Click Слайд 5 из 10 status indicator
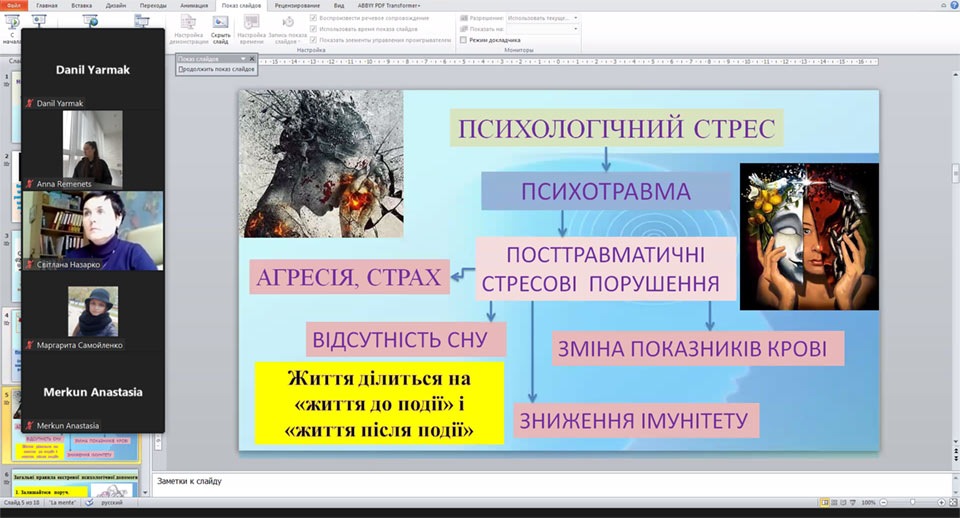Screen dimensions: 960x518 [21, 503]
